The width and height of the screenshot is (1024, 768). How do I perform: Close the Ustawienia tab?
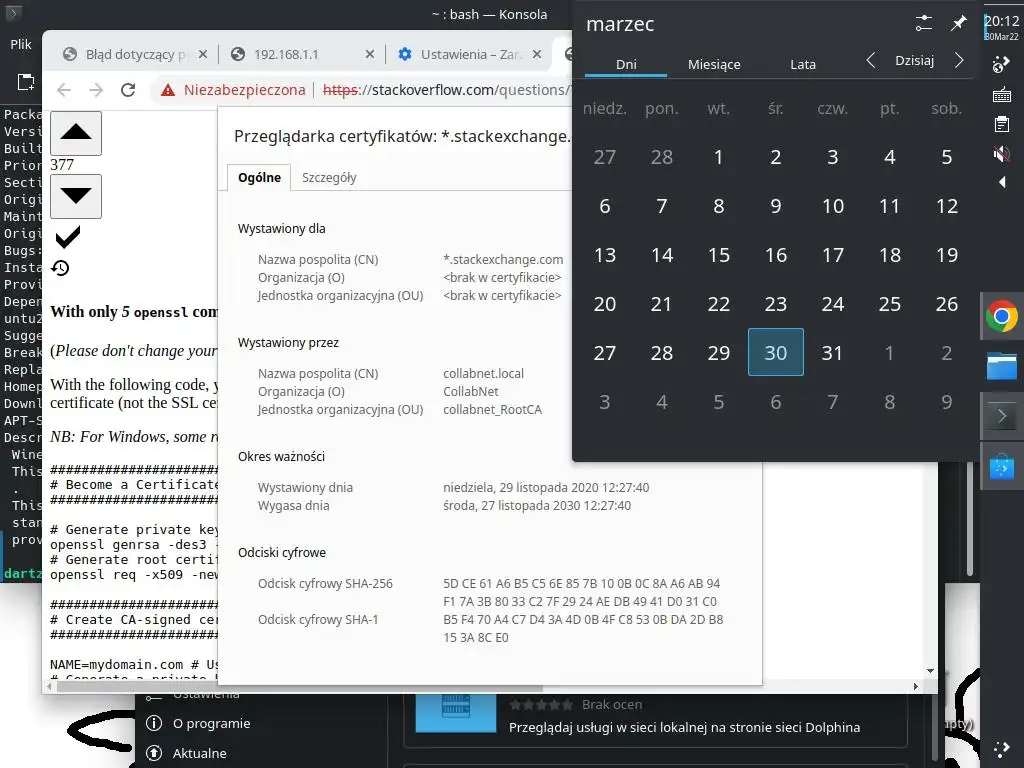pyautogui.click(x=537, y=54)
